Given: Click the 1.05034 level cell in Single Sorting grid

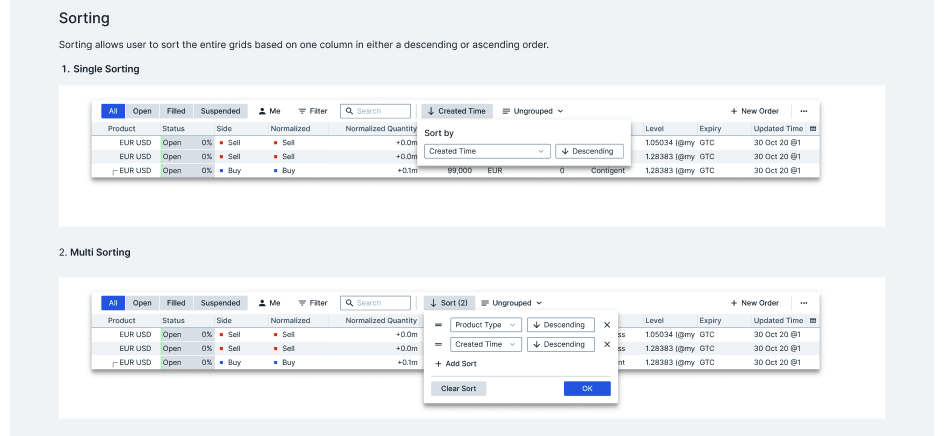Looking at the screenshot, I should click(x=670, y=143).
